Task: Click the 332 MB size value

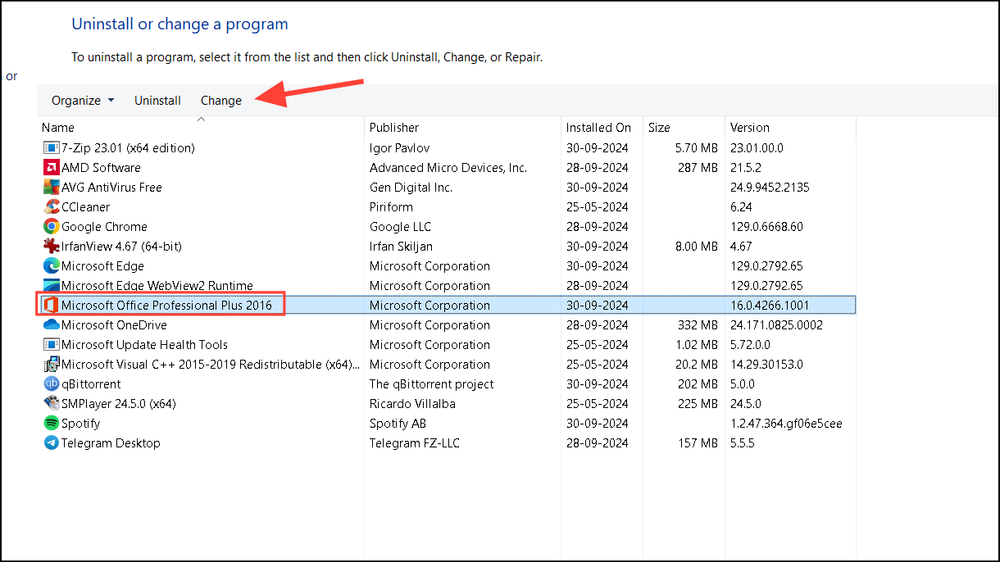Action: 698,325
